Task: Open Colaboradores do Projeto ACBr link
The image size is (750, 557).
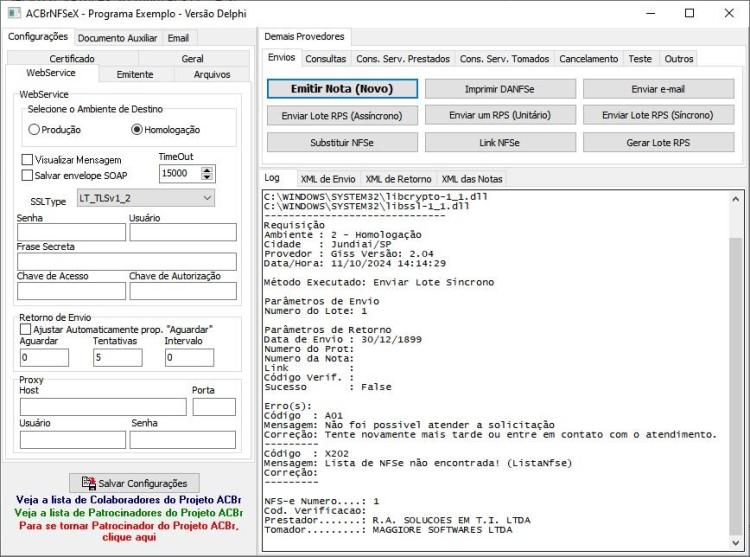Action: pyautogui.click(x=129, y=500)
